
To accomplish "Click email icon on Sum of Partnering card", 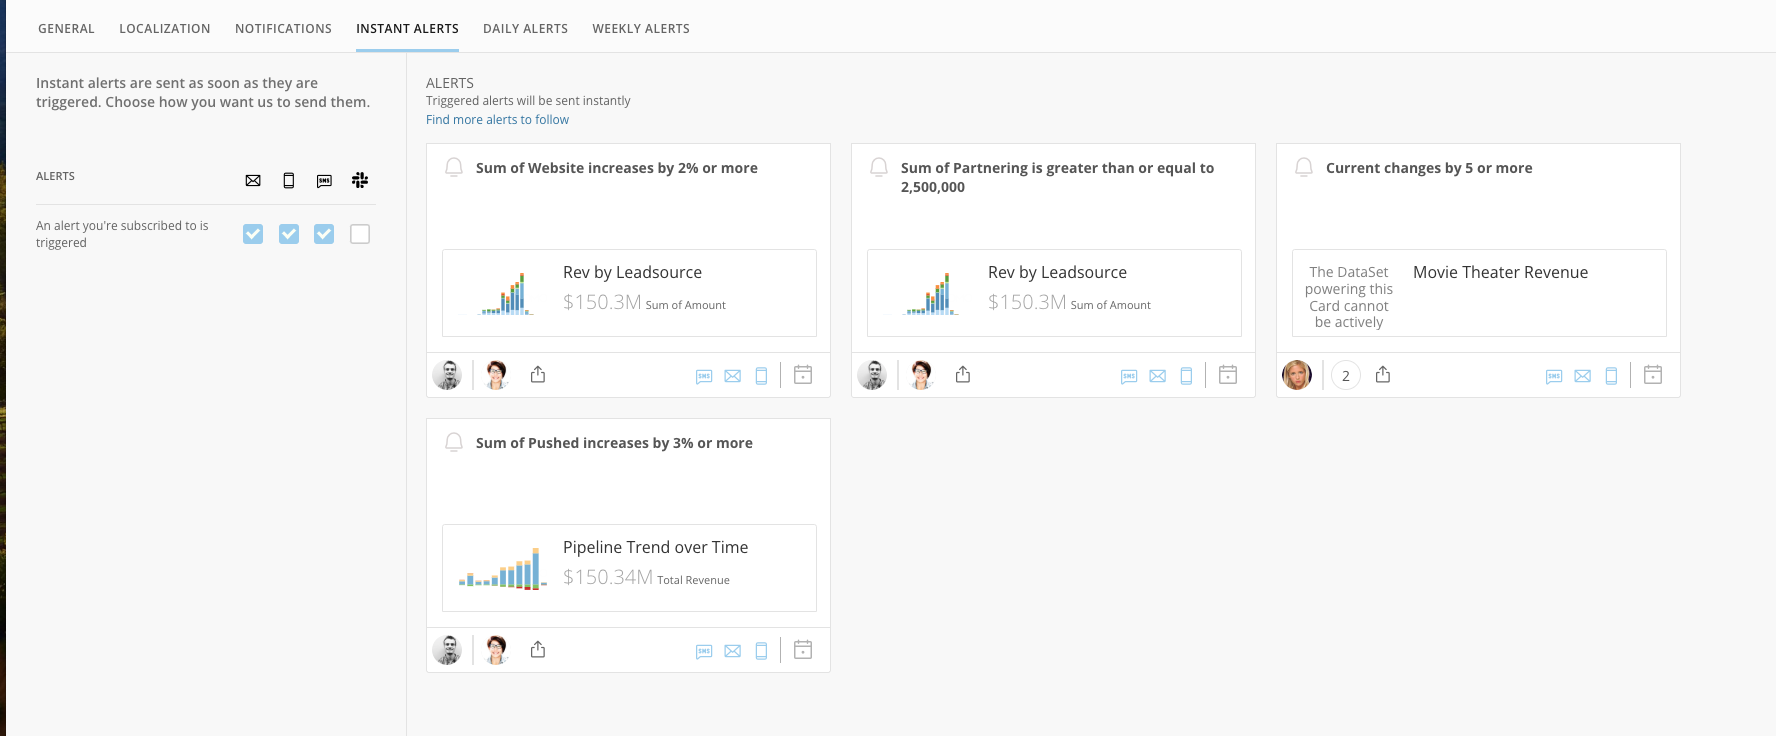I will pos(1158,376).
